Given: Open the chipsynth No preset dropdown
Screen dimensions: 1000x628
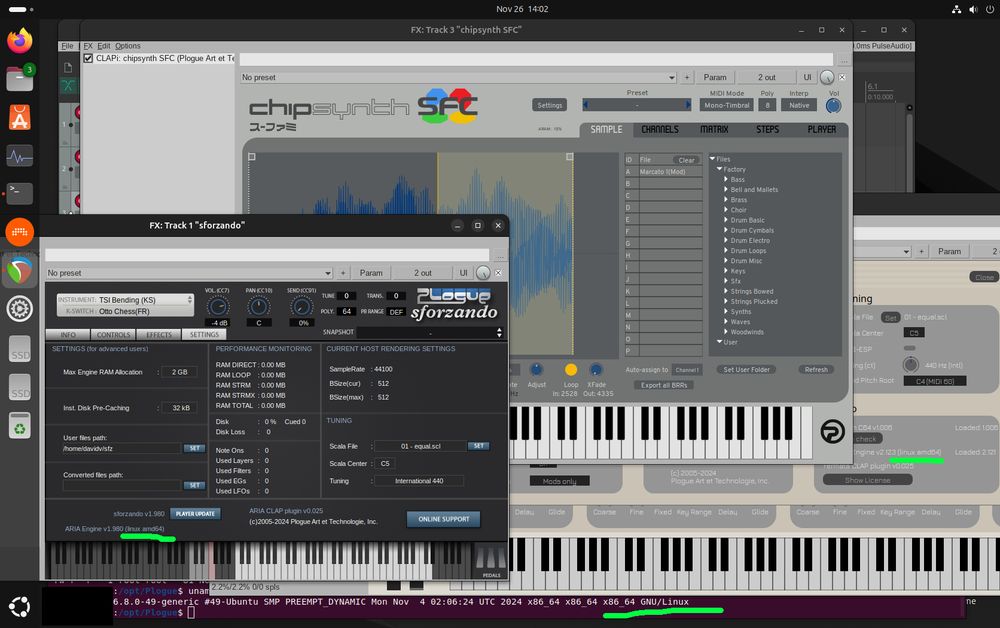Looking at the screenshot, I should tap(458, 77).
